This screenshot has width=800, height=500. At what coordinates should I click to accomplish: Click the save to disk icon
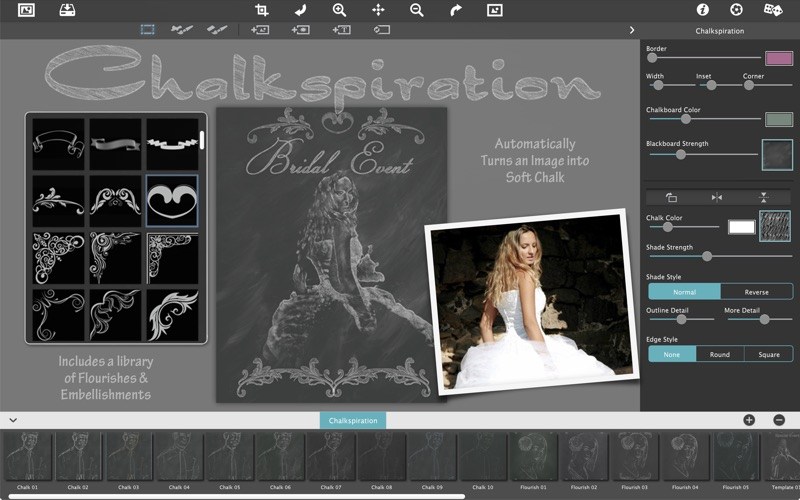67,10
